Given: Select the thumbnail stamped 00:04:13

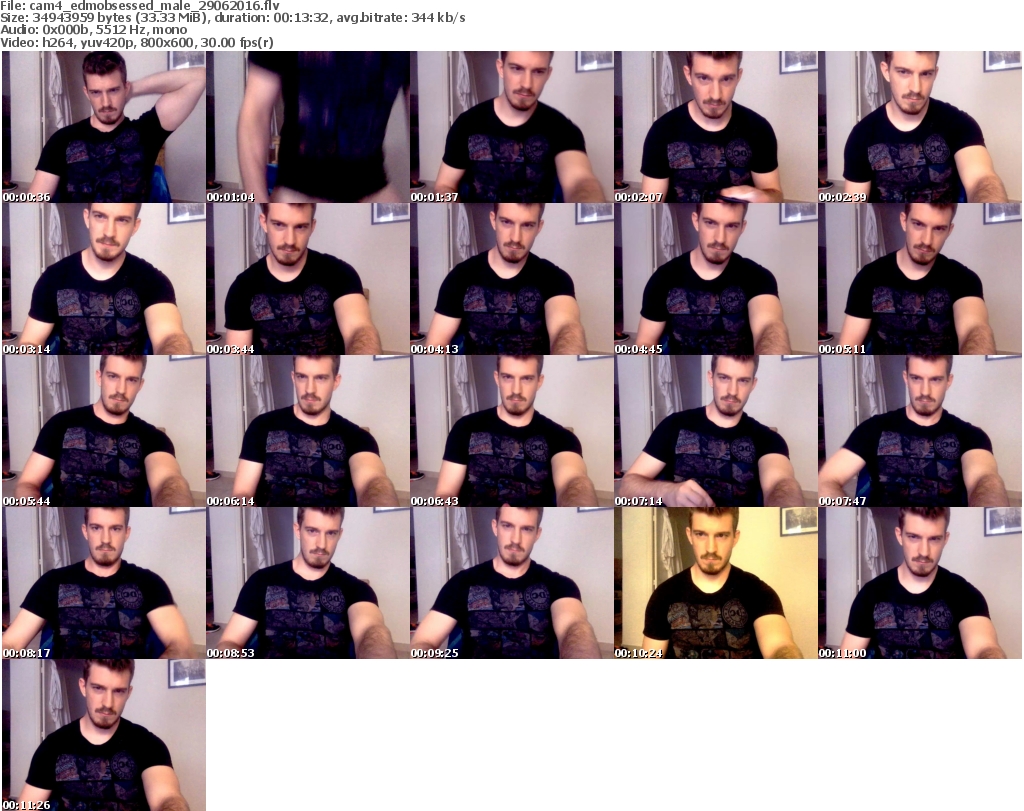Looking at the screenshot, I should tap(511, 279).
